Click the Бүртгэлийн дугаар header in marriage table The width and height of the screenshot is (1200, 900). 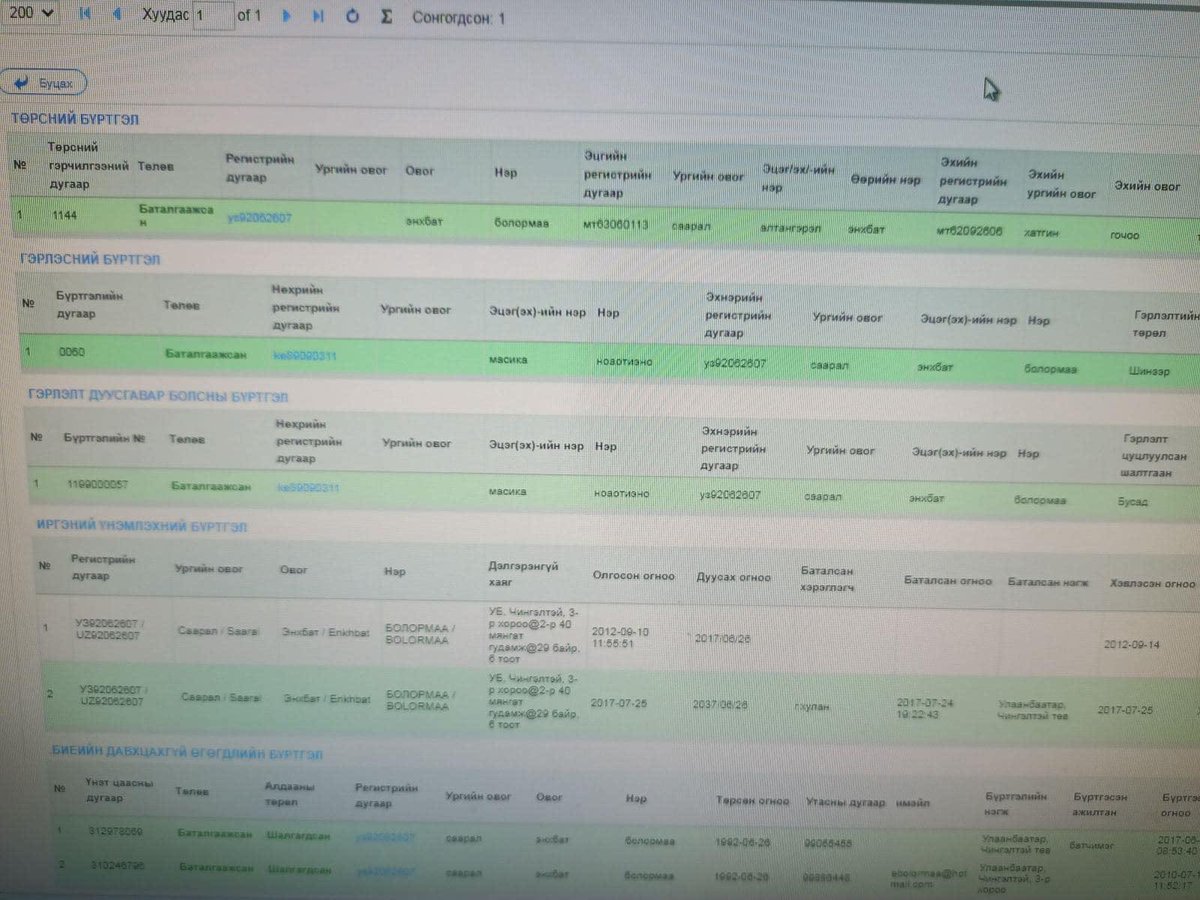89,305
